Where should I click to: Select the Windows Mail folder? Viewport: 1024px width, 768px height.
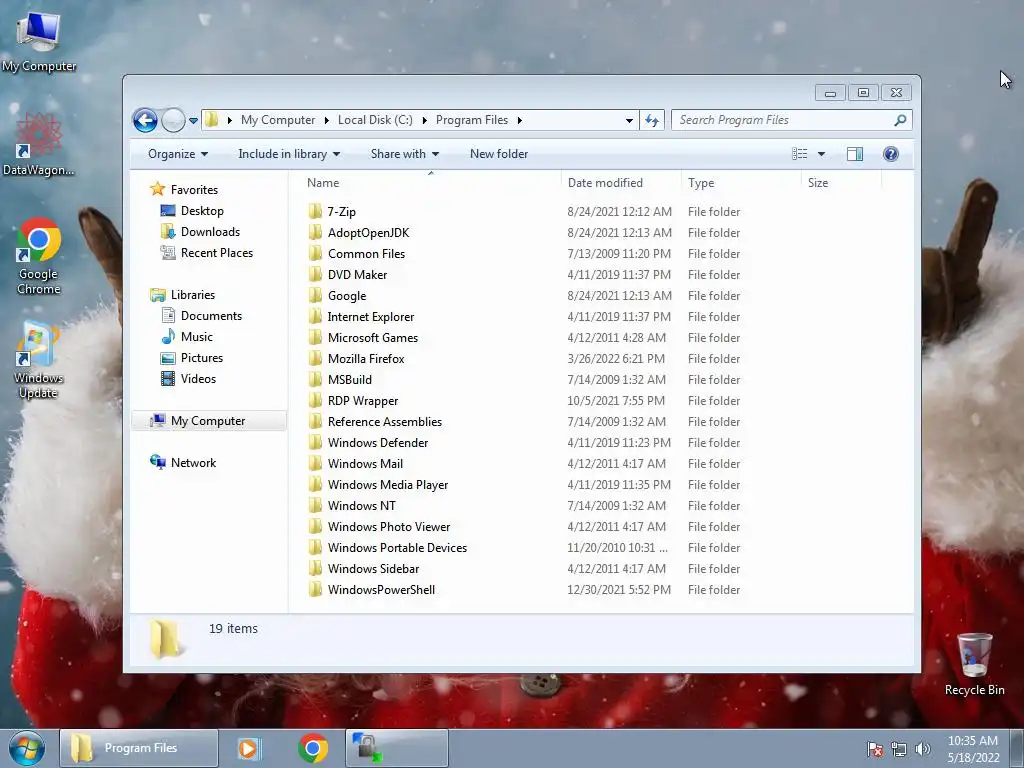pyautogui.click(x=365, y=464)
